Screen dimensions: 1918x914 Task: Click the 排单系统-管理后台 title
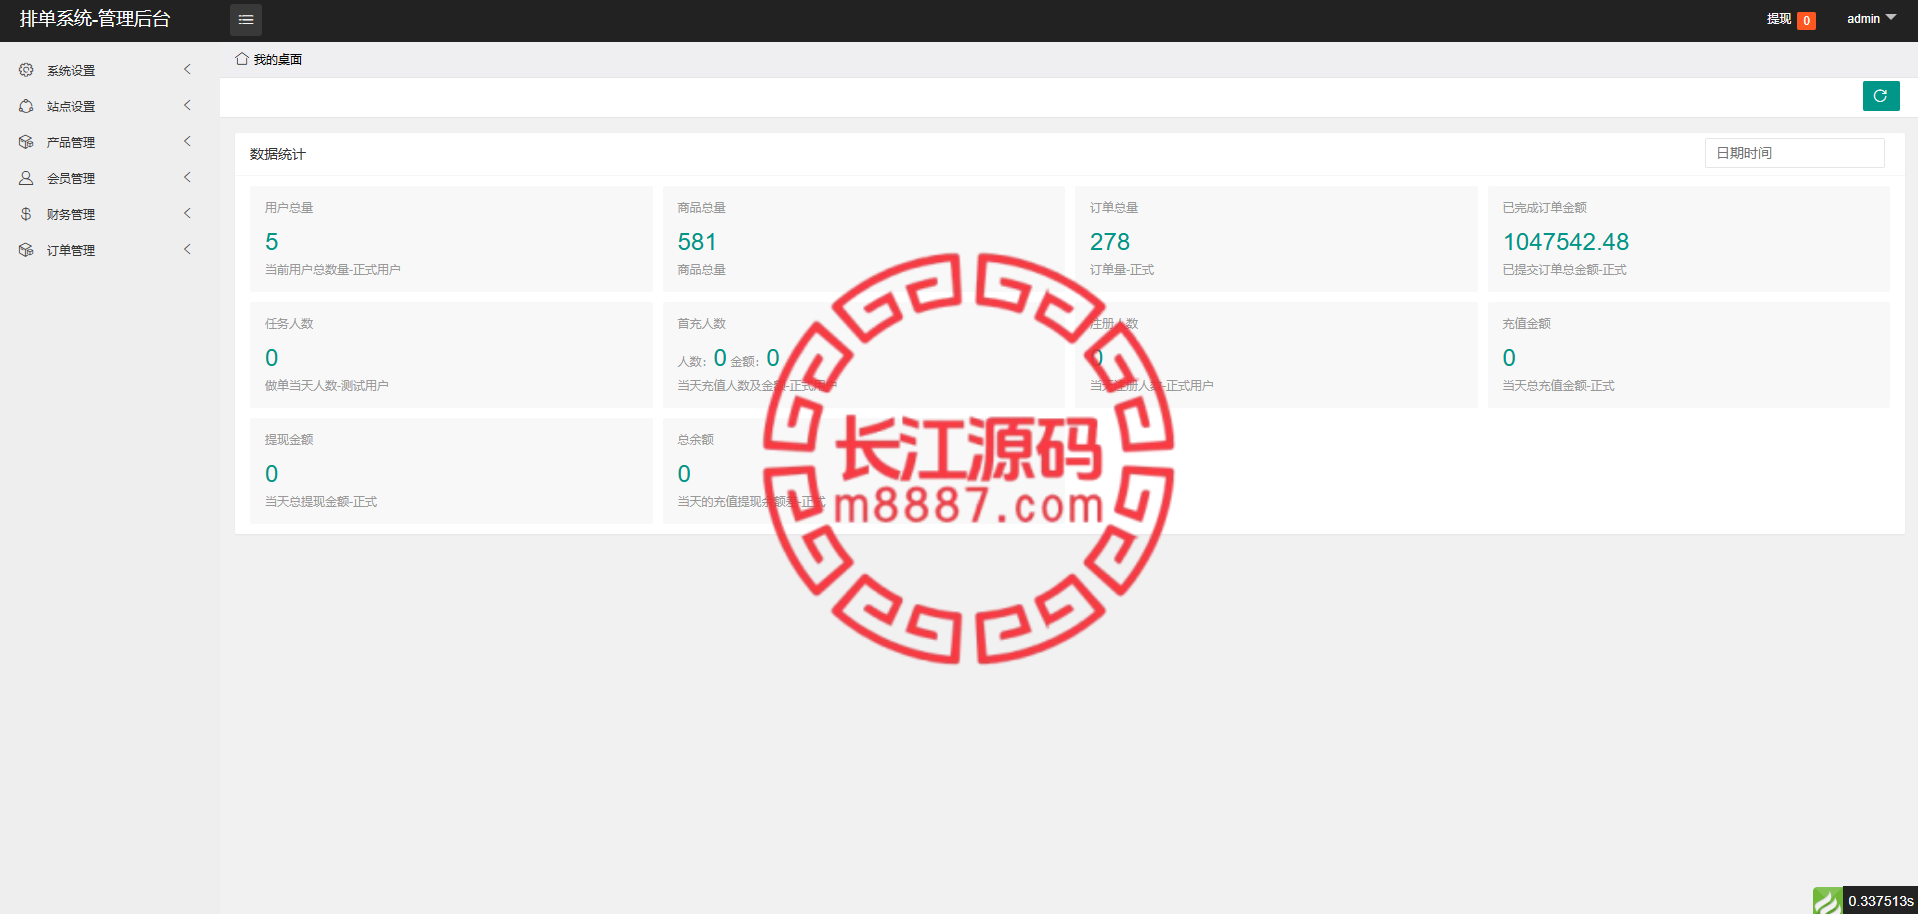point(95,19)
